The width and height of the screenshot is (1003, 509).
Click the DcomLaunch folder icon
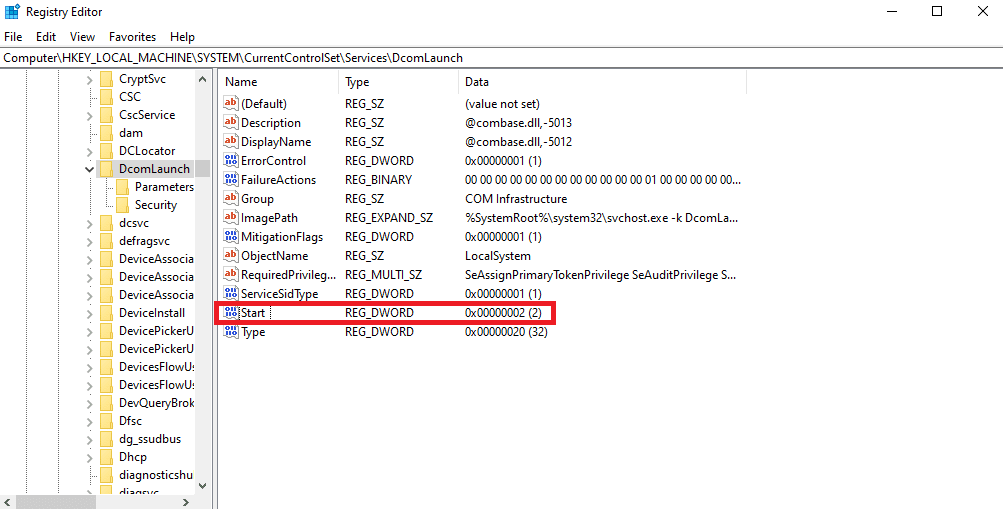(107, 169)
